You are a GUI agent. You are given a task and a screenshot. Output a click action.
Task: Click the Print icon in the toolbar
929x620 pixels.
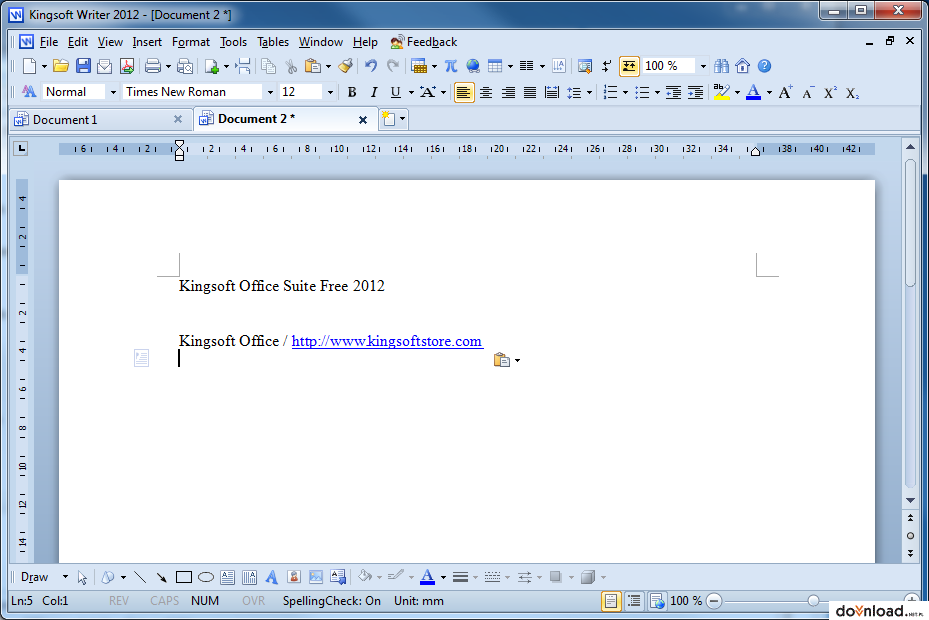[153, 66]
